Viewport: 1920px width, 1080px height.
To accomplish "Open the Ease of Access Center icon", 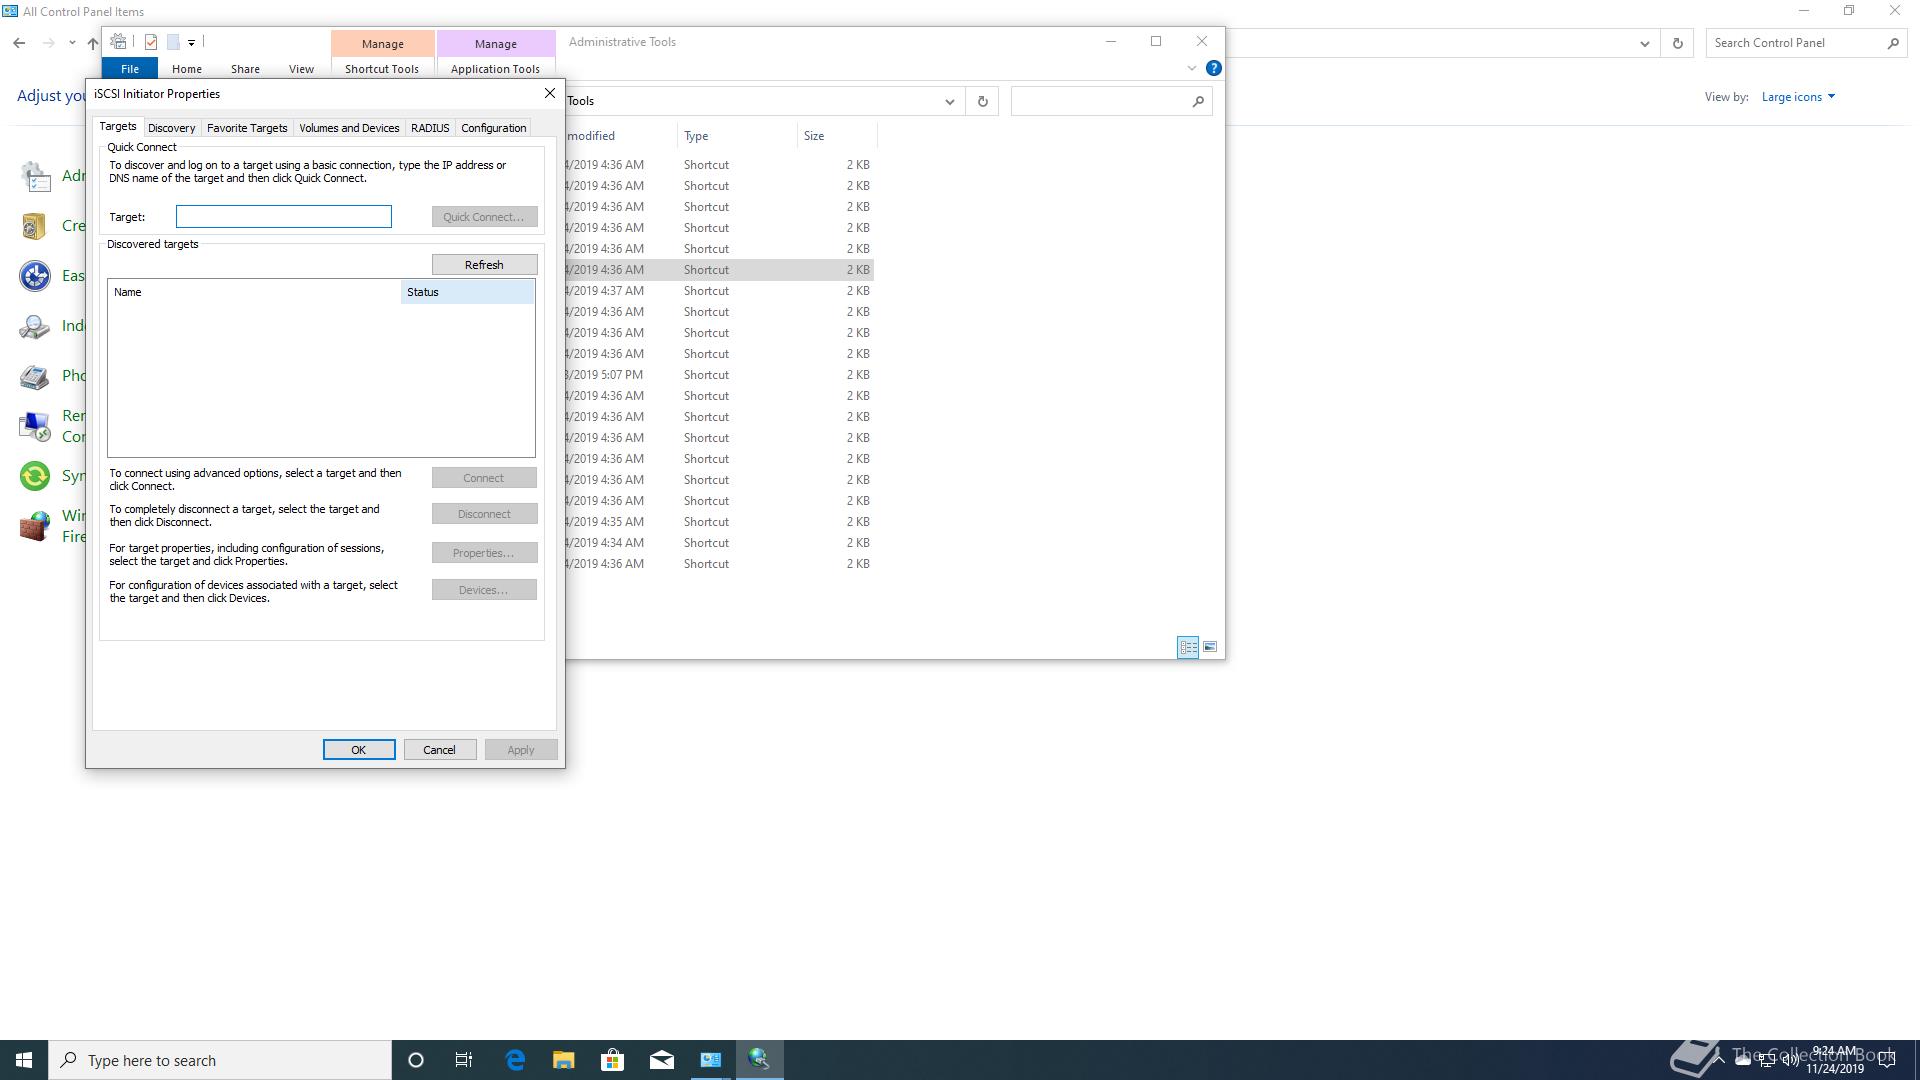I will coord(34,276).
